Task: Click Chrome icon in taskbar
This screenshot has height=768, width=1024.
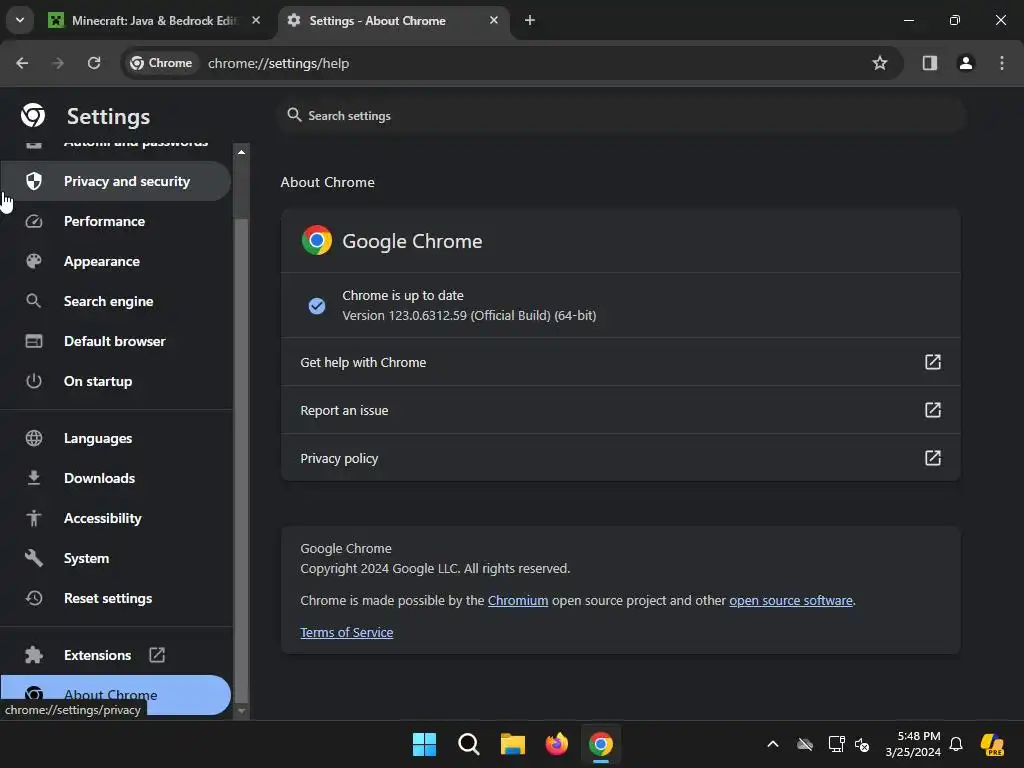Action: (x=601, y=744)
